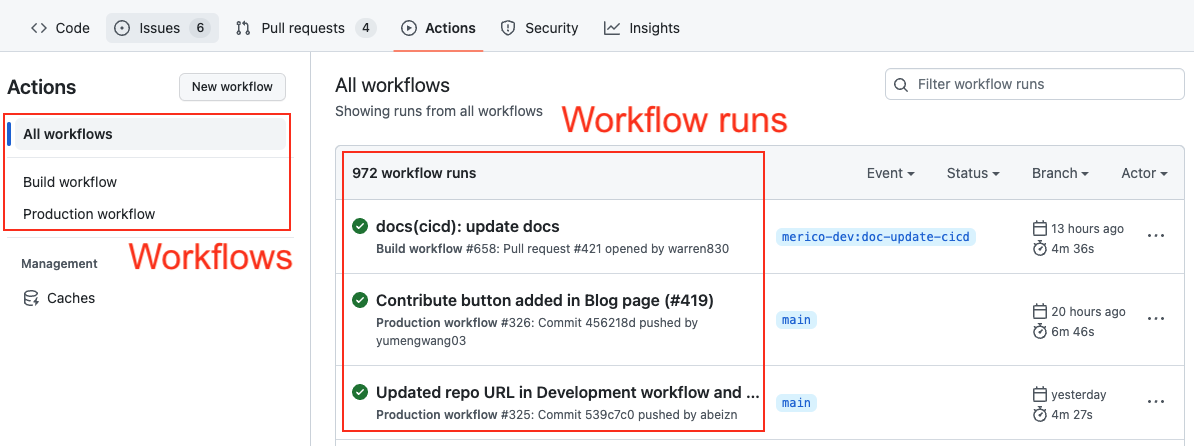Viewport: 1194px width, 446px height.
Task: Click the magnifier icon in filter box
Action: point(901,85)
